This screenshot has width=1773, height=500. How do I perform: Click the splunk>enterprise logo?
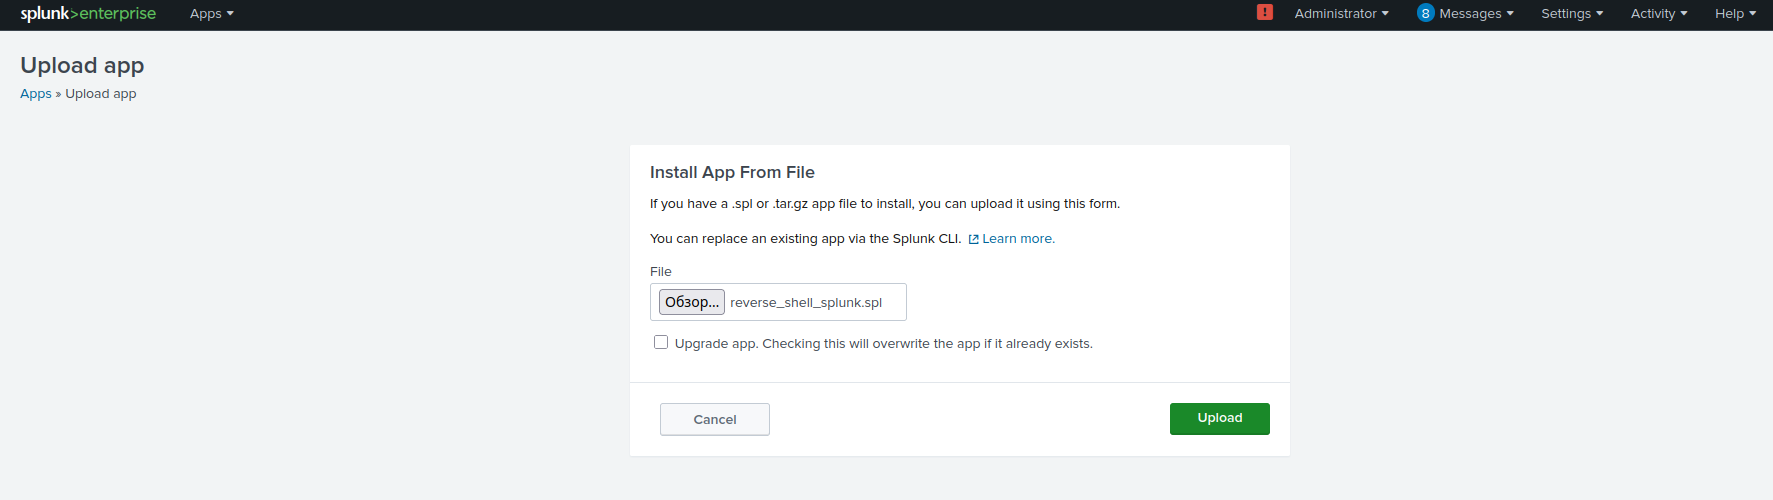point(88,14)
